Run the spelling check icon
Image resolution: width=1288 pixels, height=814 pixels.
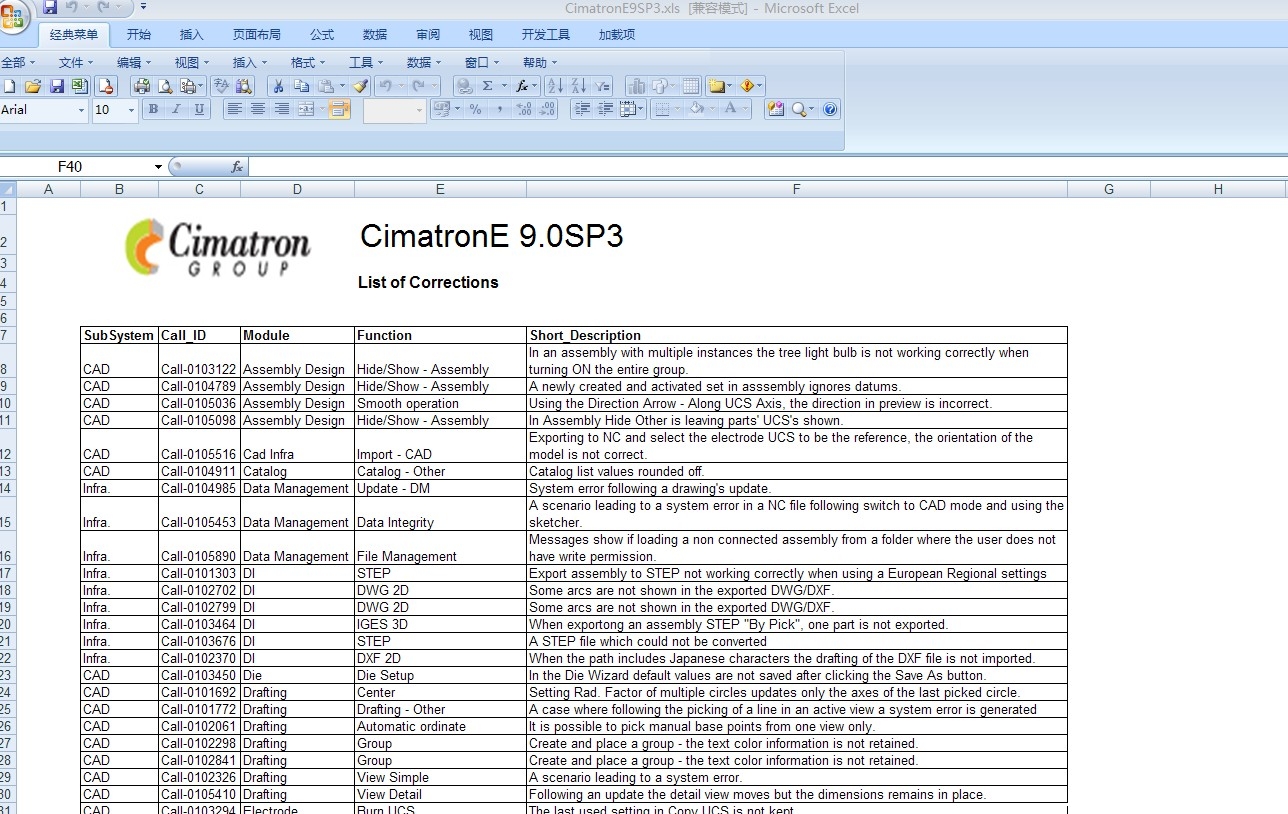[222, 87]
